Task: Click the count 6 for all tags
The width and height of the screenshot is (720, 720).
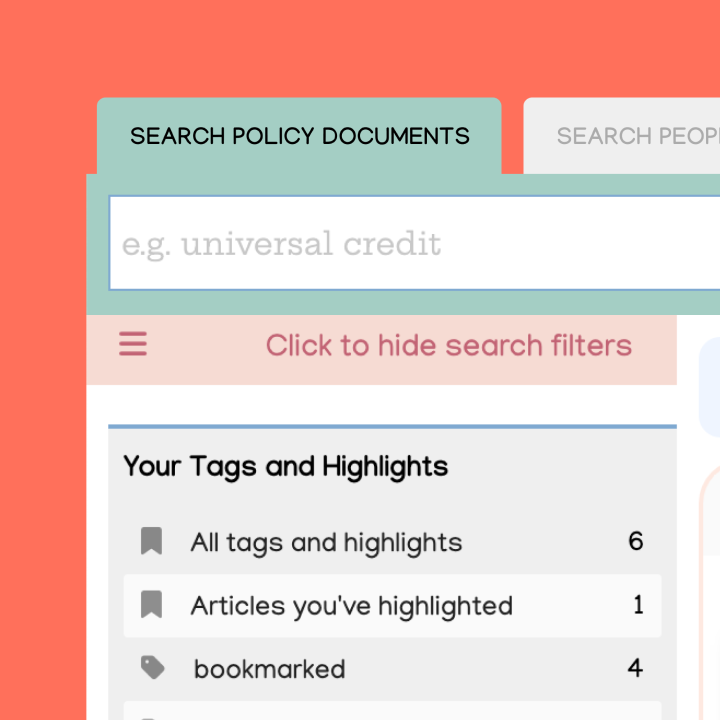Action: coord(636,541)
